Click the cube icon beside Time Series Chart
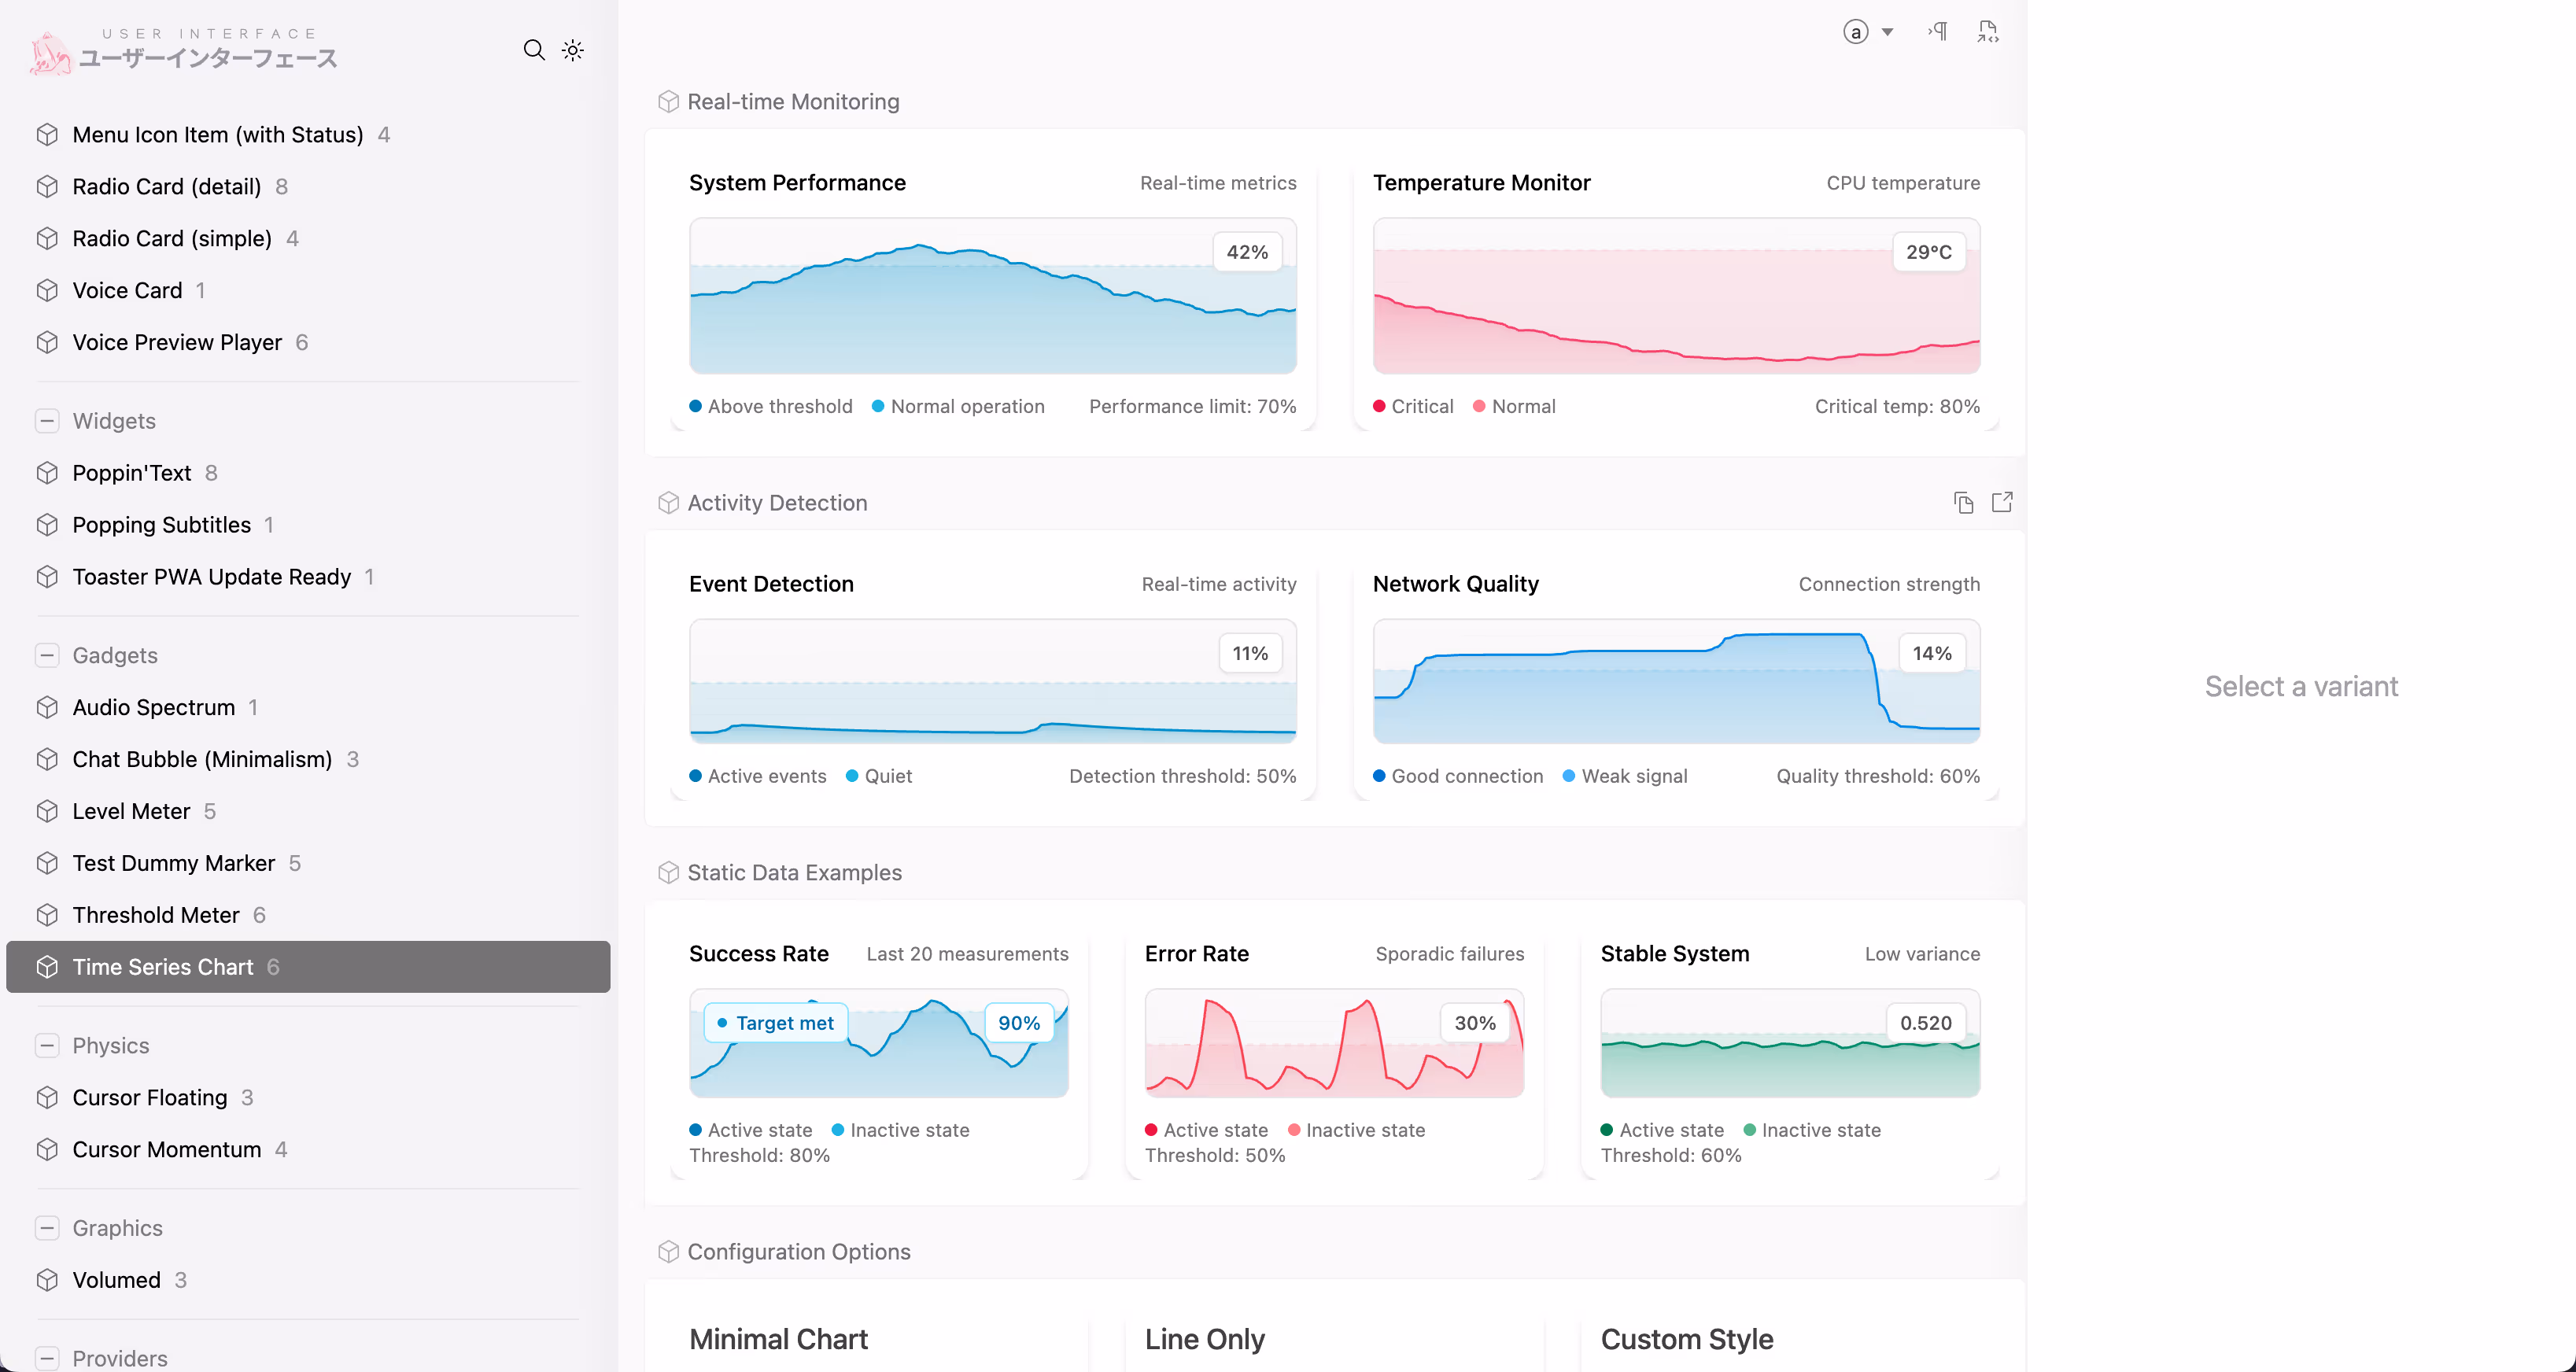 click(x=47, y=966)
